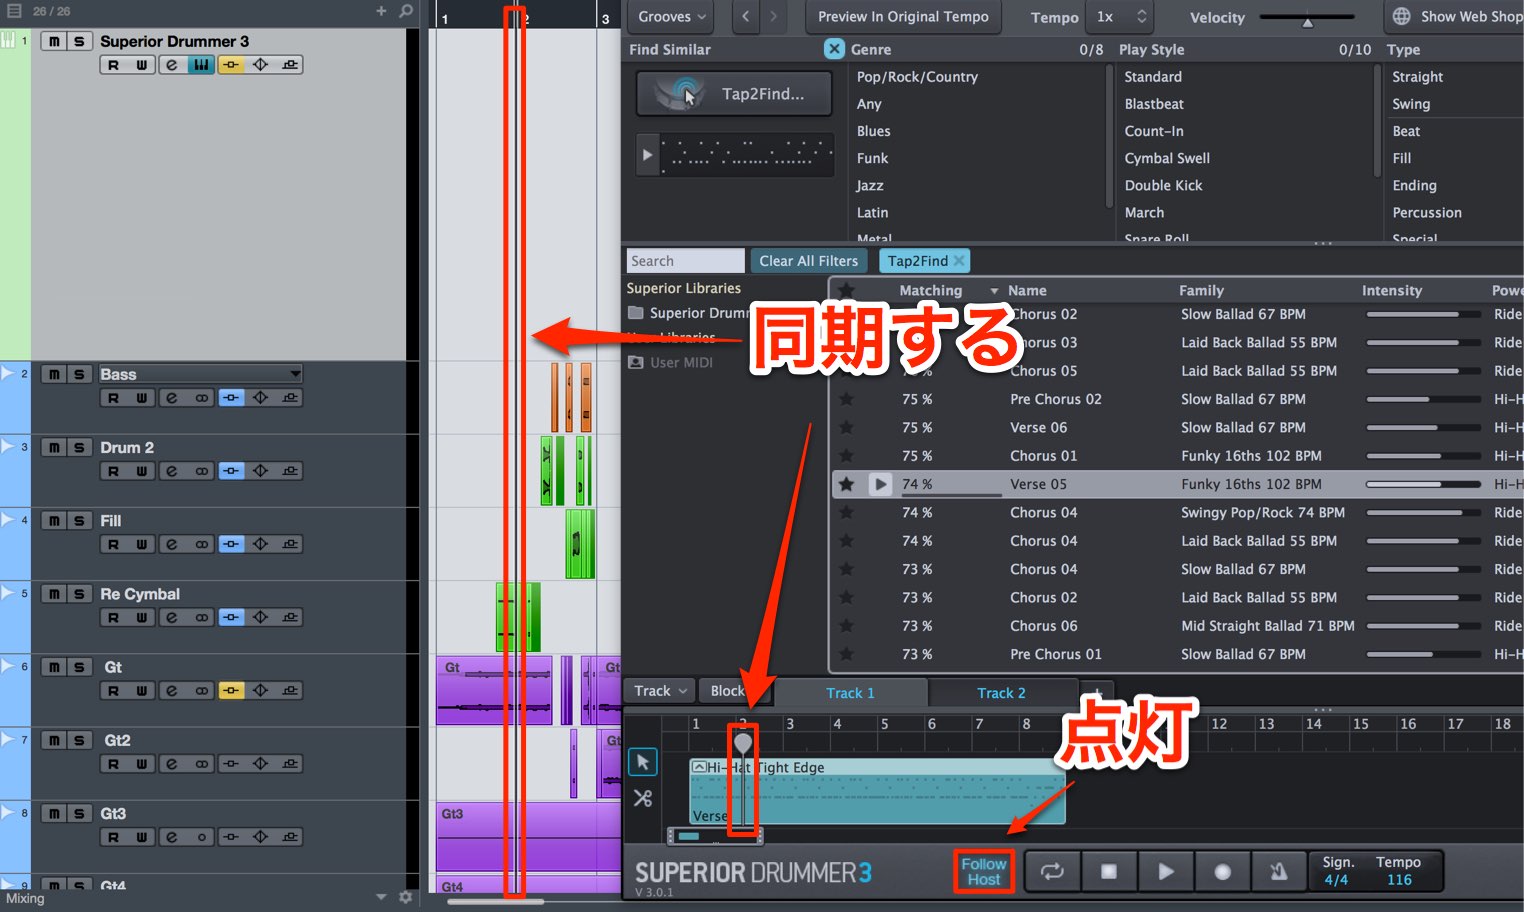Select the arrow pointer tool
Image resolution: width=1524 pixels, height=912 pixels.
click(x=642, y=762)
